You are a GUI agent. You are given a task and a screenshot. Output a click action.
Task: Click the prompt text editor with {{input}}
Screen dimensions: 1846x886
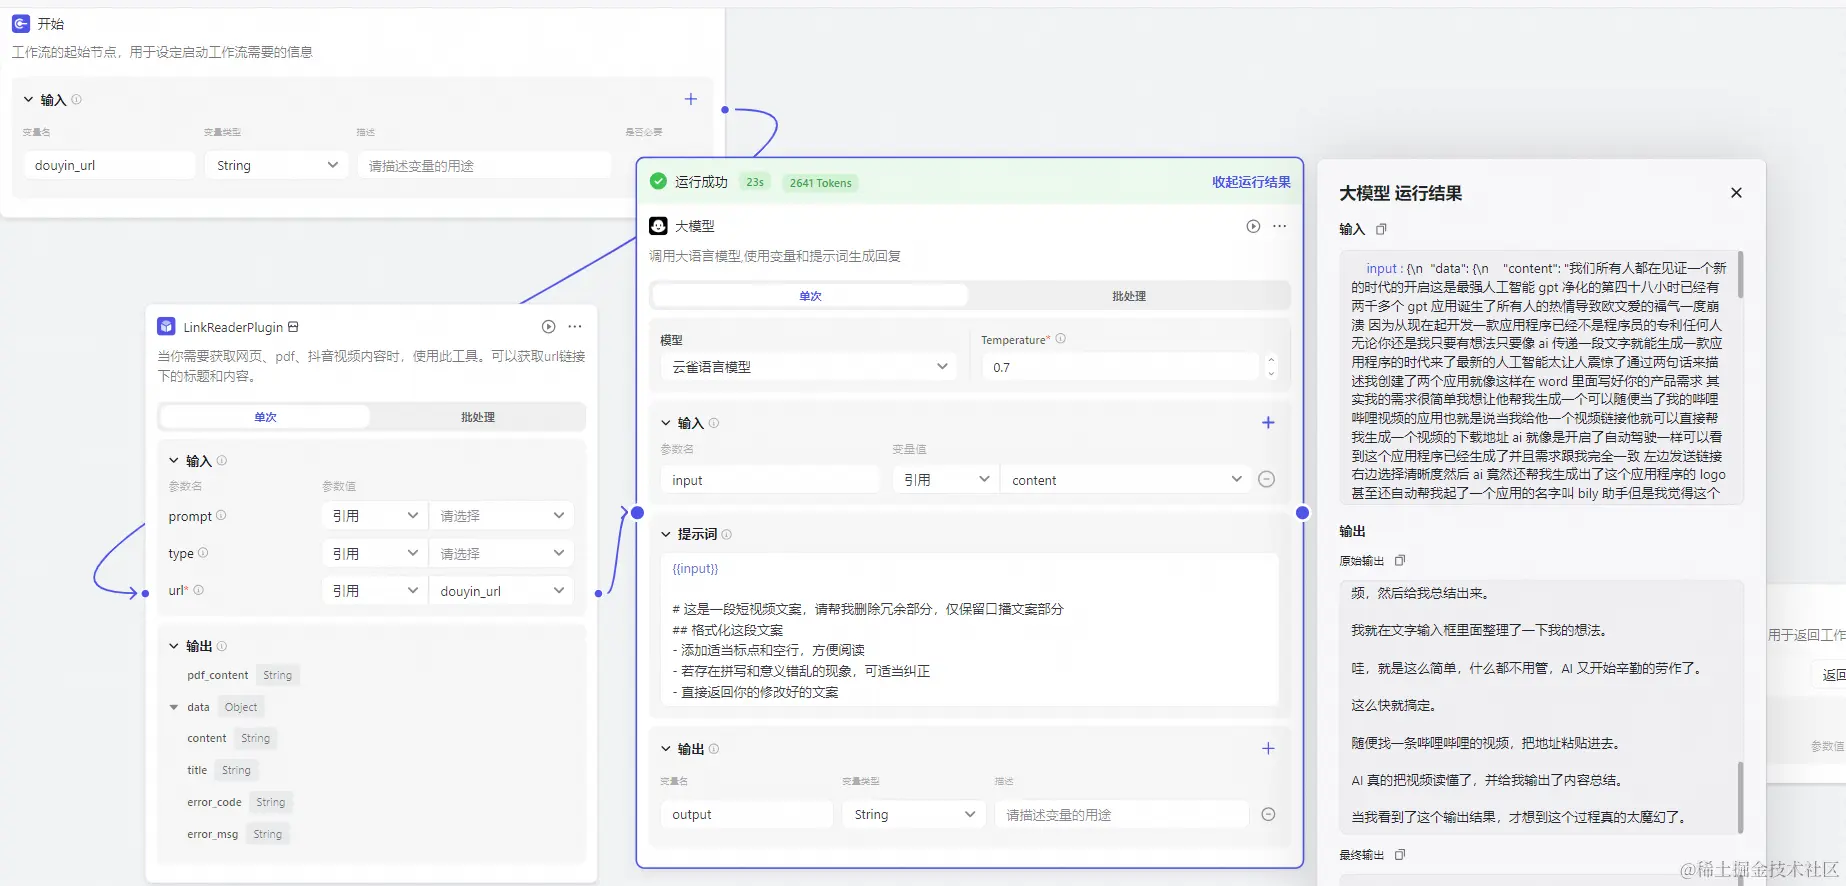(969, 630)
